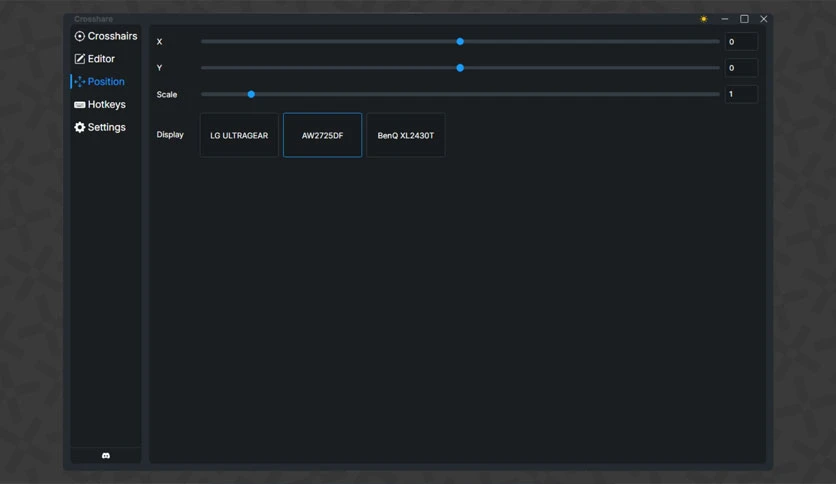Toggle the sun light-theme icon
Viewport: 836px width, 484px height.
pyautogui.click(x=704, y=19)
